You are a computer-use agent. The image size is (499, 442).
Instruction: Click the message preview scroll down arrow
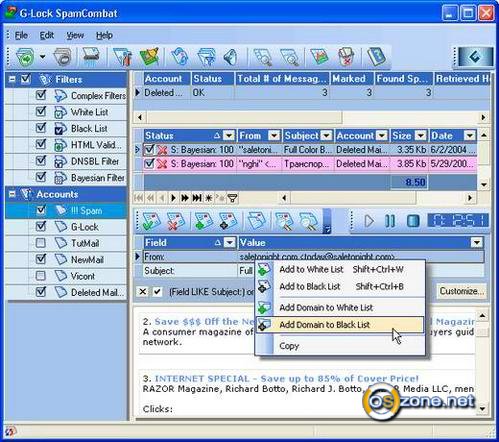(x=483, y=408)
